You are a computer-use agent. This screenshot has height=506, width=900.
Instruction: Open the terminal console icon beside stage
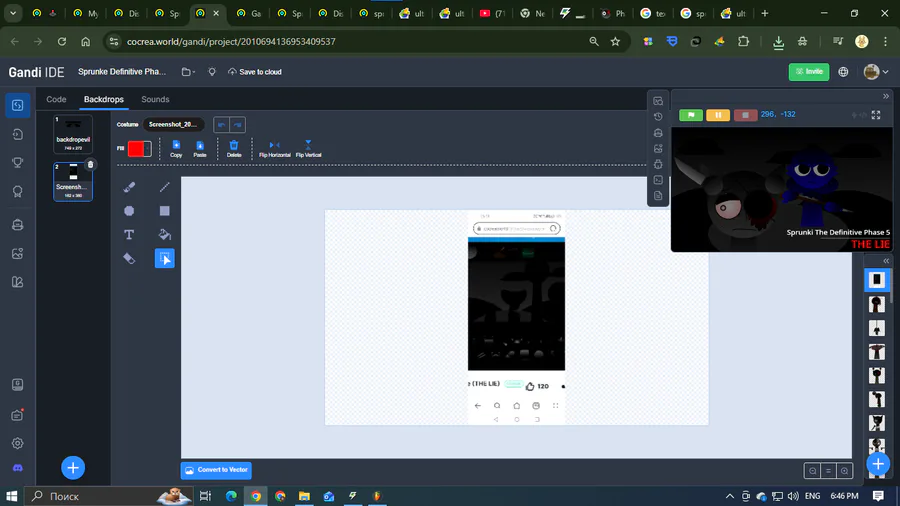click(x=658, y=180)
